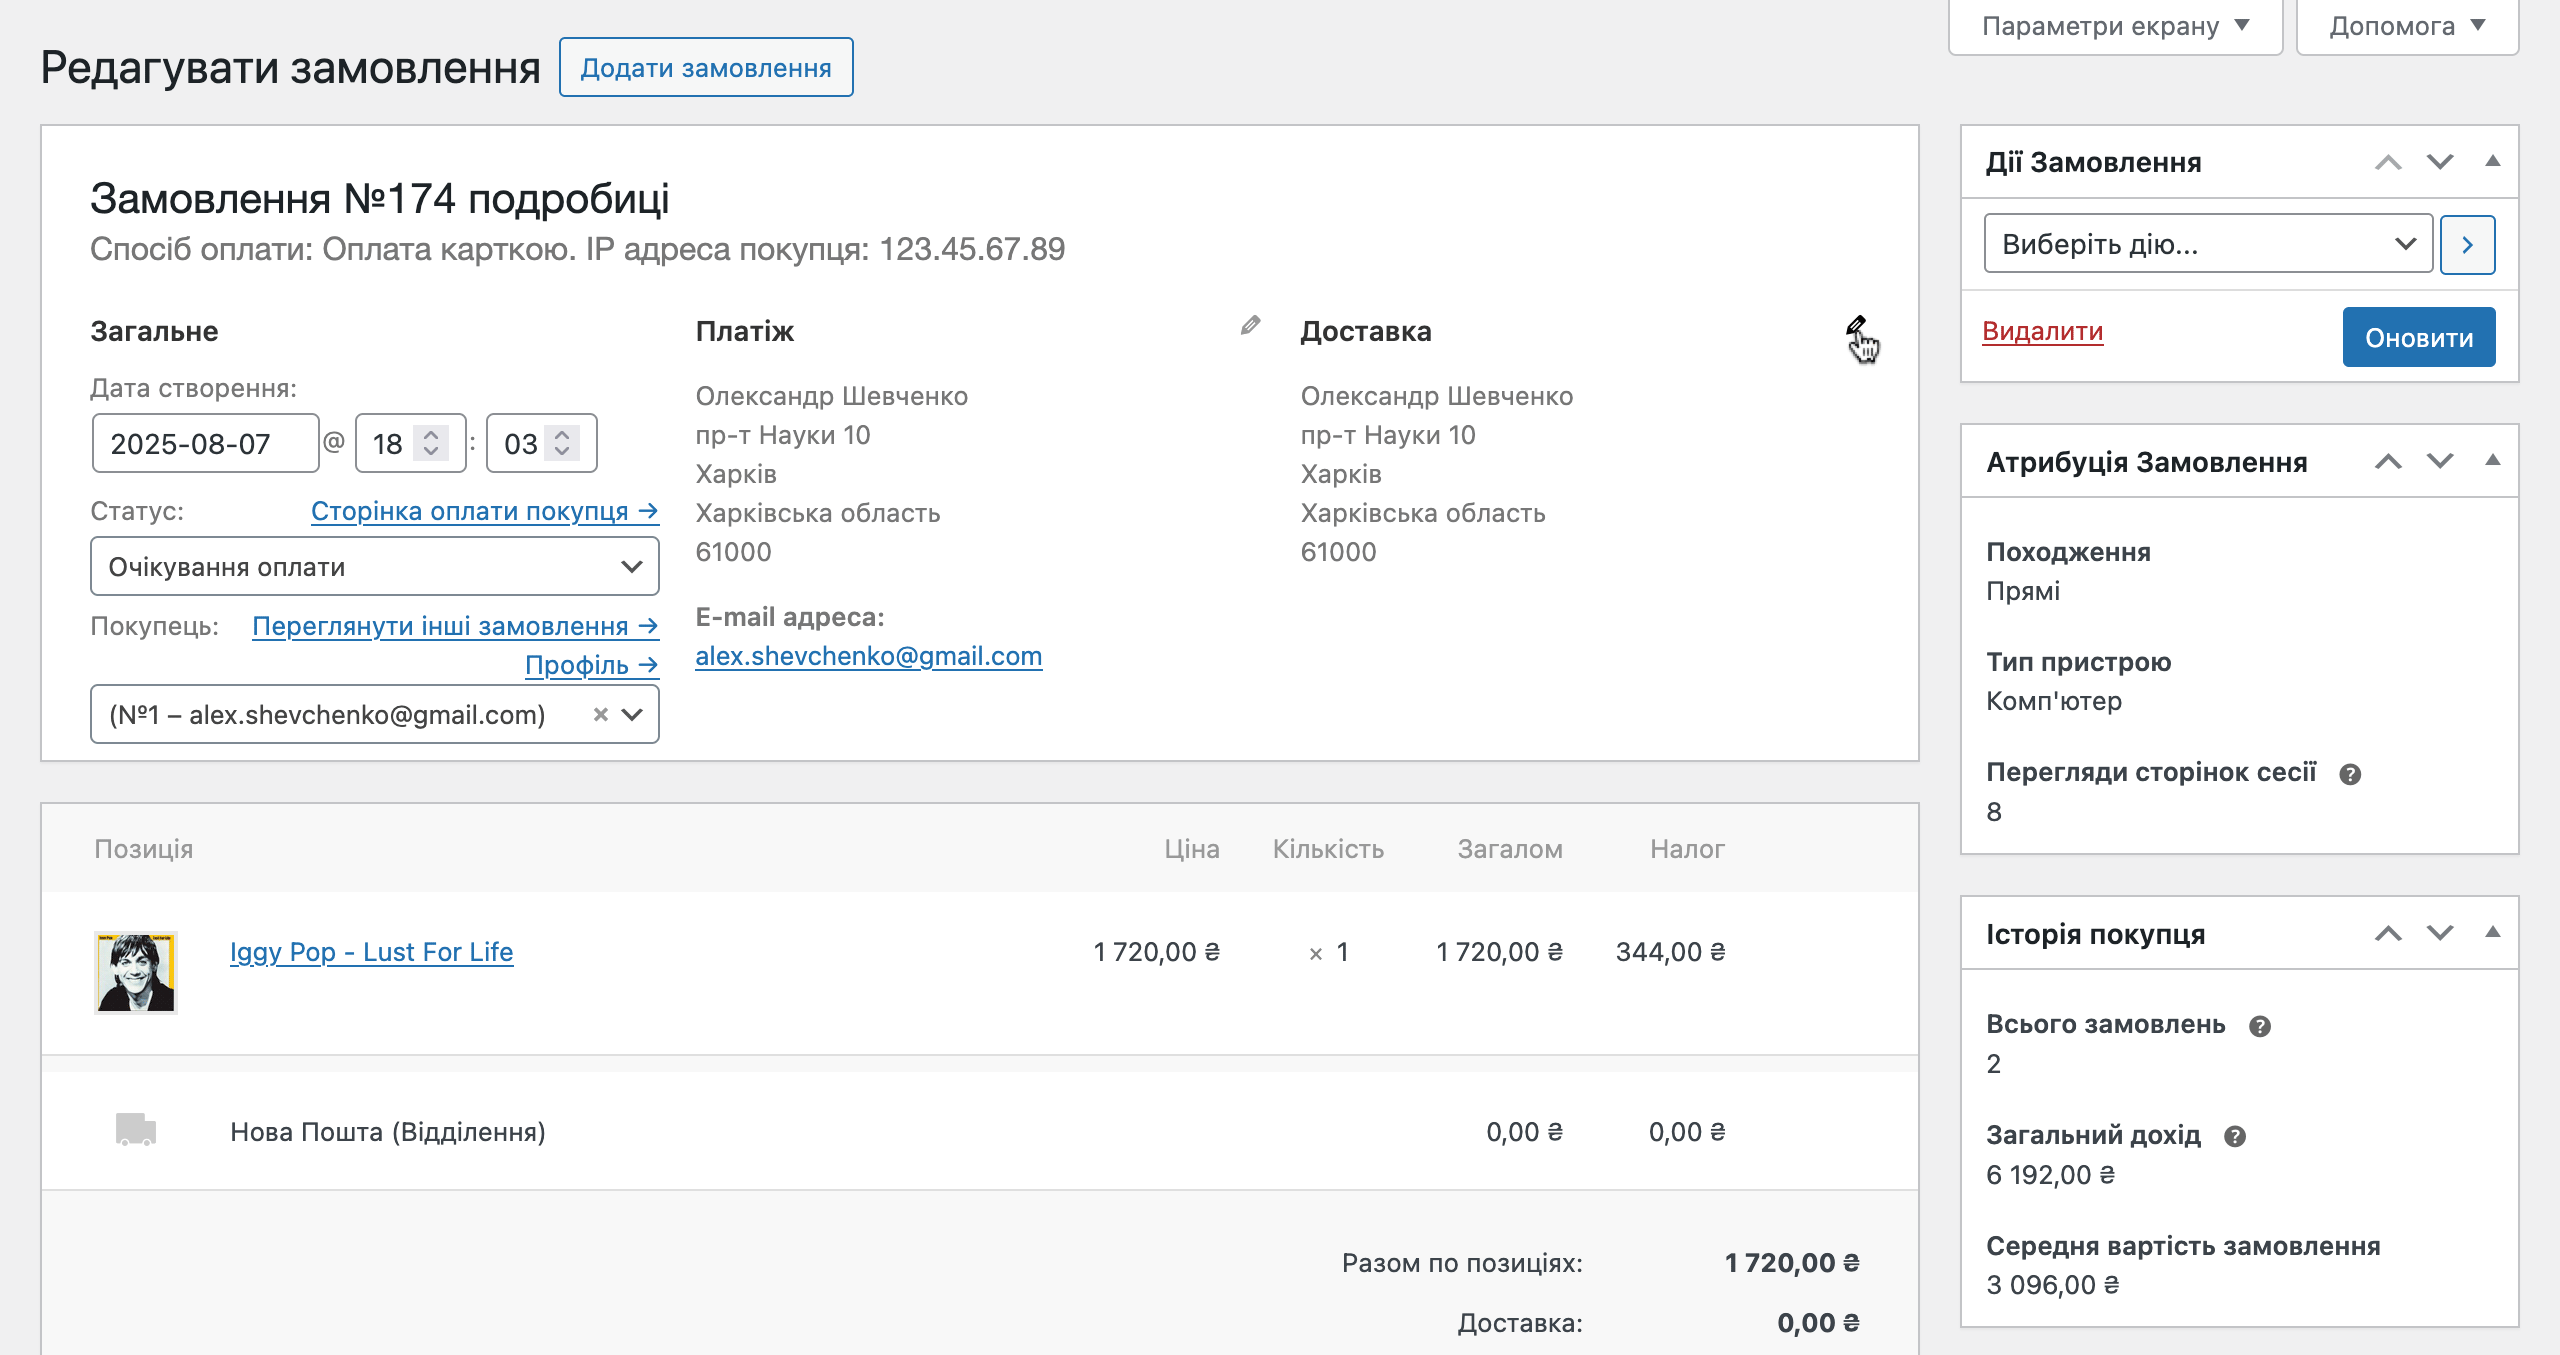Image resolution: width=2560 pixels, height=1355 pixels.
Task: Click the quantity value × 1
Action: [x=1329, y=952]
